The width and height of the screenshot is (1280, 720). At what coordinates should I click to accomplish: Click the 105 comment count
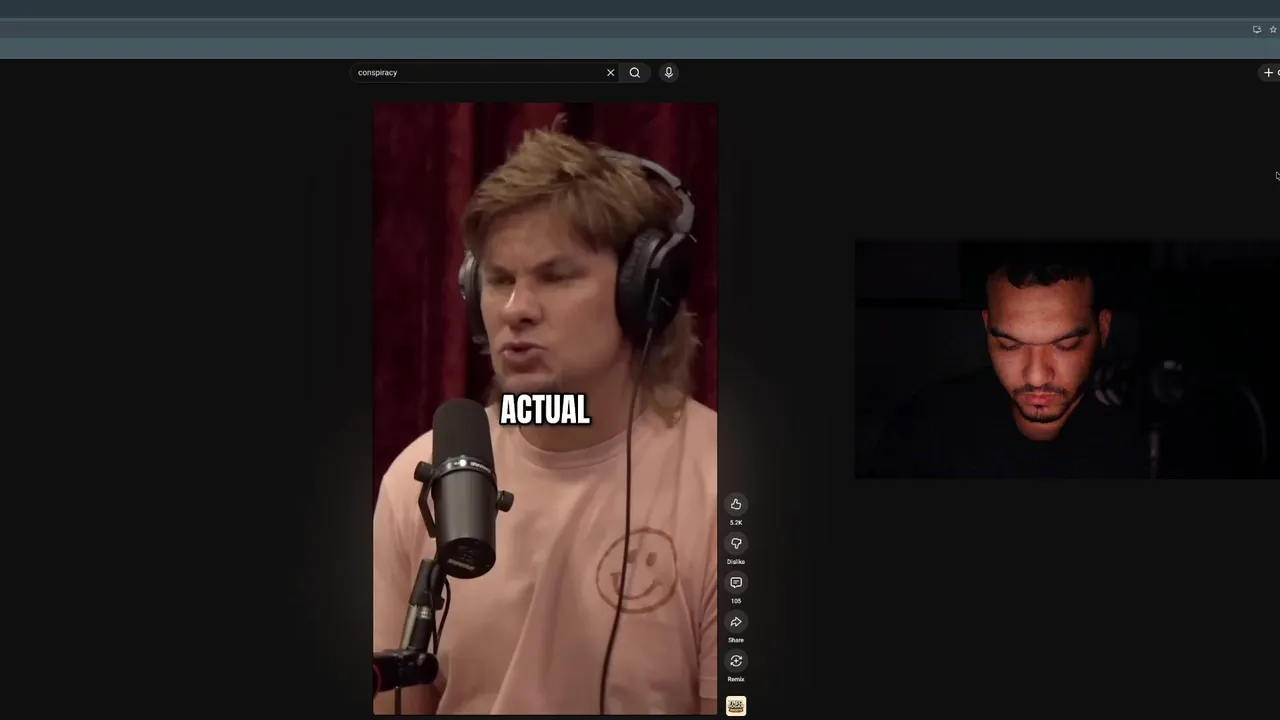click(x=736, y=601)
